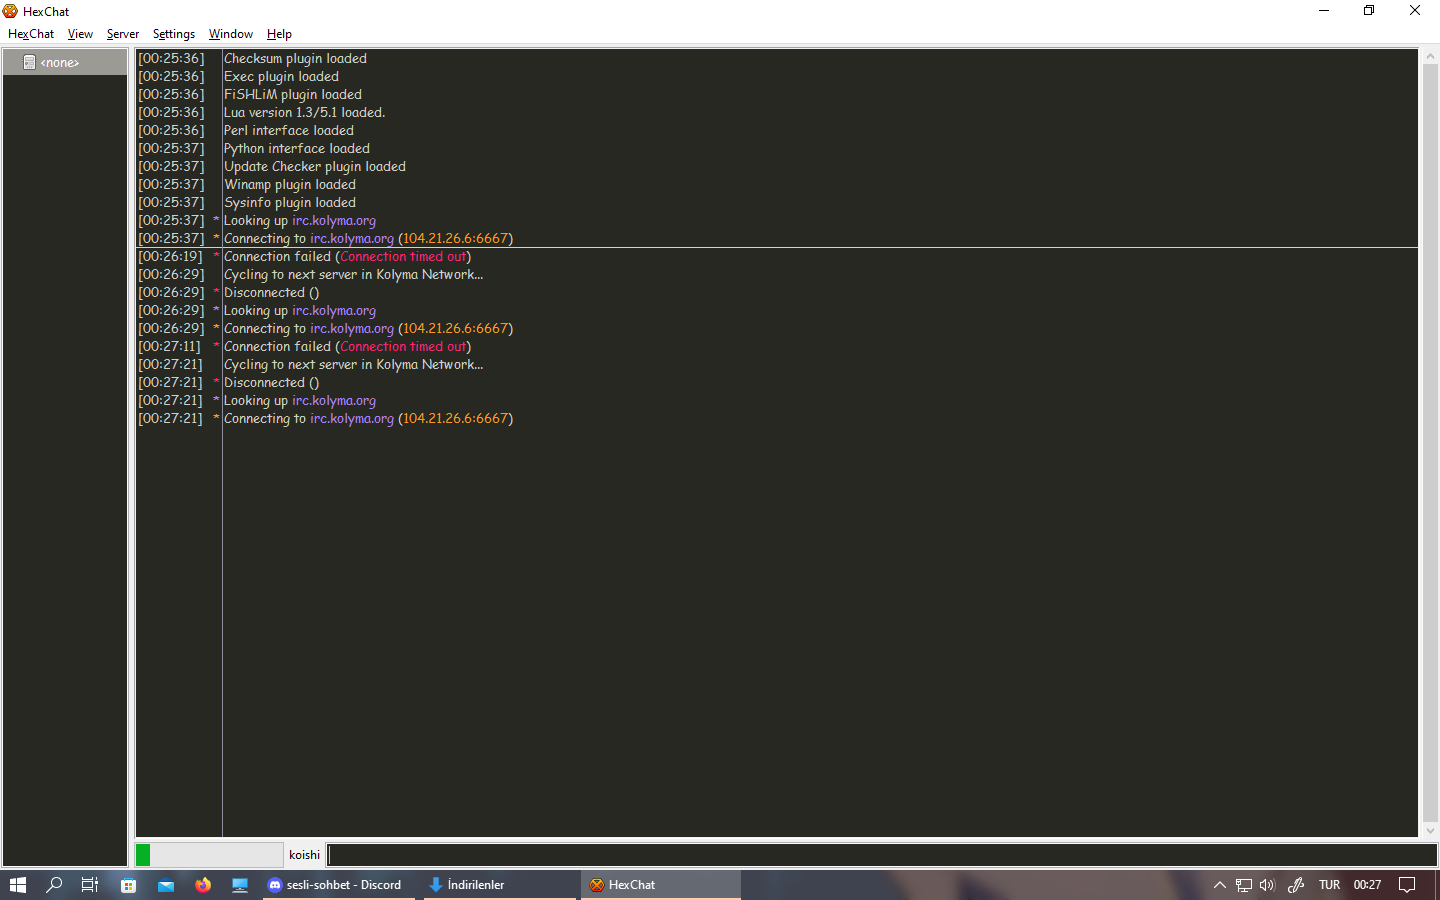Click the volume speaker tray icon
The height and width of the screenshot is (900, 1440).
(x=1267, y=885)
